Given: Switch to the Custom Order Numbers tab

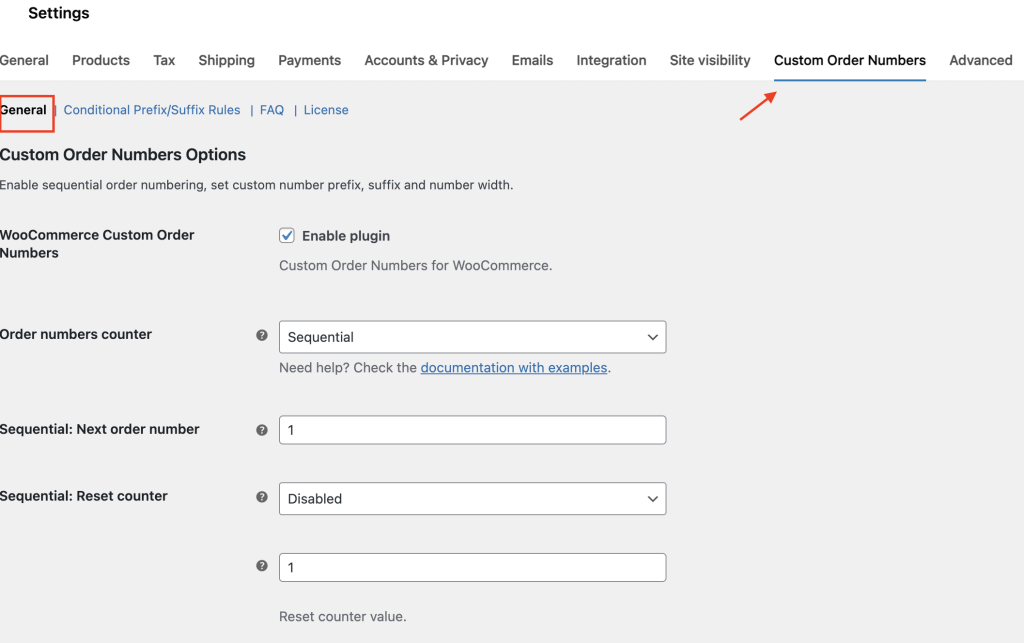Looking at the screenshot, I should tap(849, 60).
